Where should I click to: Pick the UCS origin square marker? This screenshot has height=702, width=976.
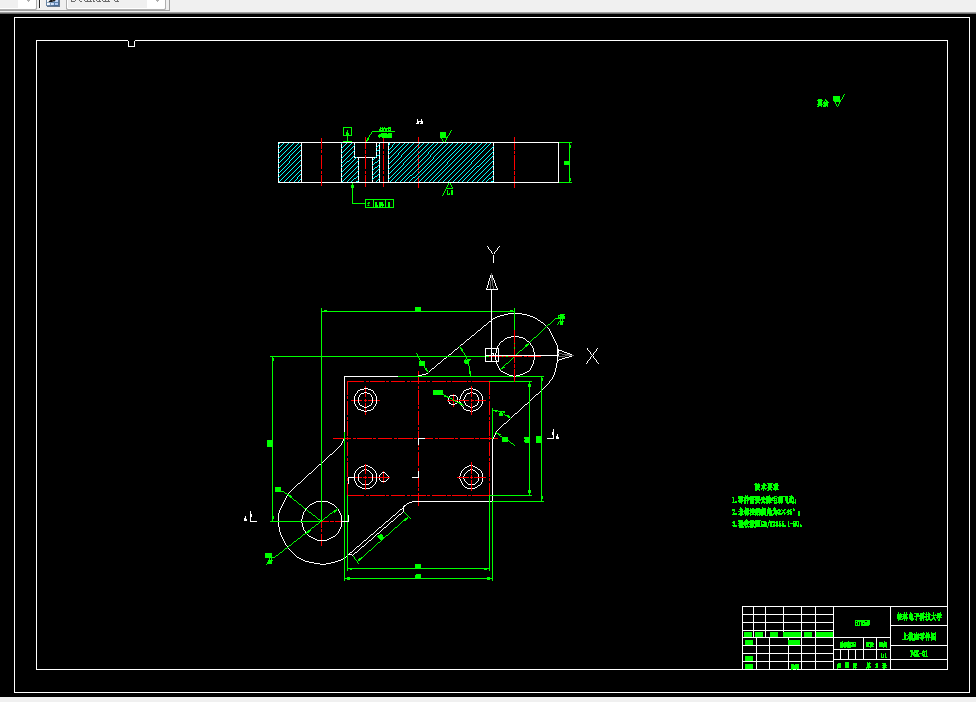[492, 355]
